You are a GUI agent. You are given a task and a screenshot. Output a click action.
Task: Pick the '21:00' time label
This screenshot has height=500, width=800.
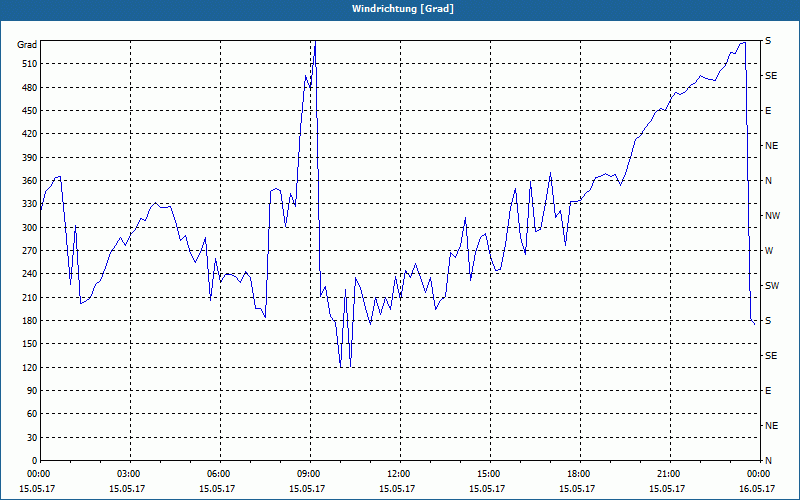click(x=668, y=474)
